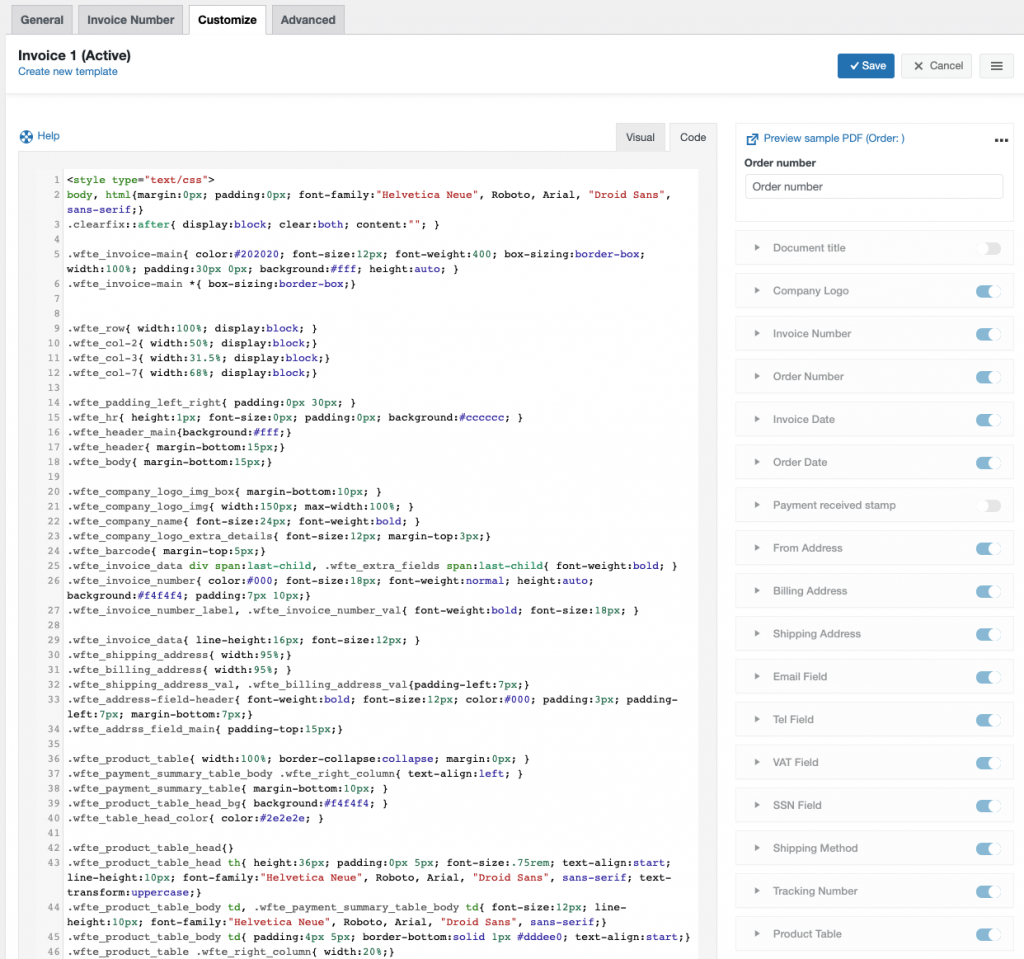Click line number 36 in the gutter

click(54, 759)
